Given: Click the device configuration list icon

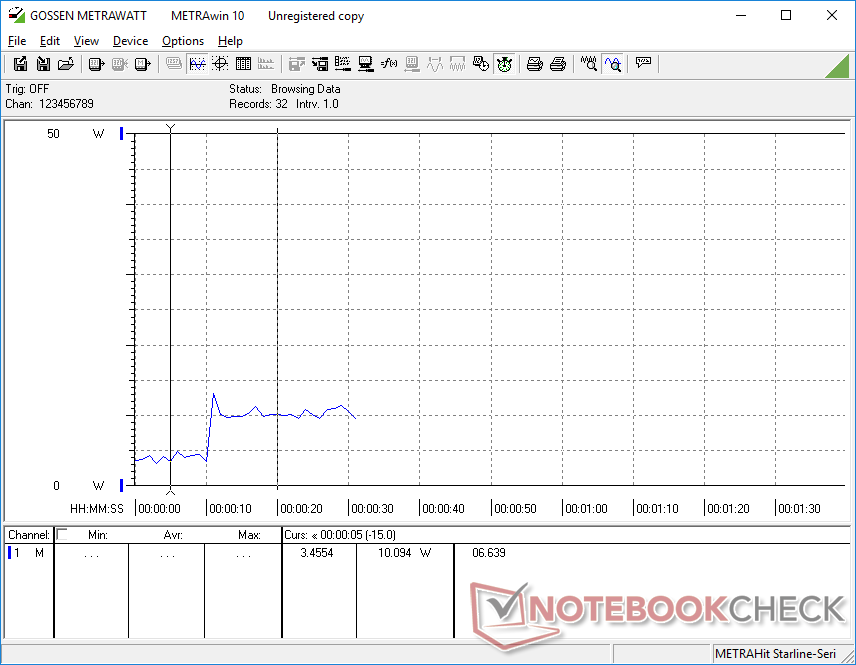Looking at the screenshot, I should click(x=320, y=64).
